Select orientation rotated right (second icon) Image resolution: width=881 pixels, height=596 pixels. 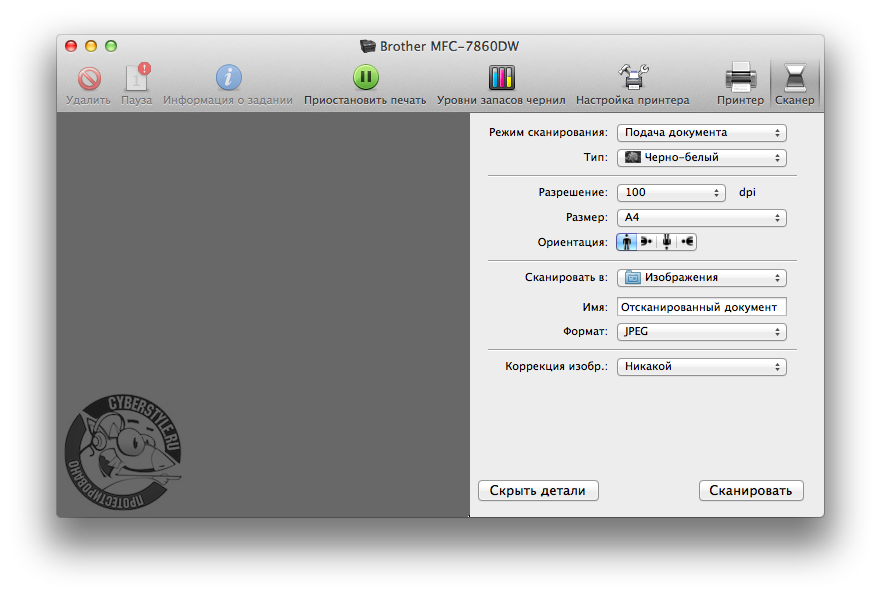647,242
